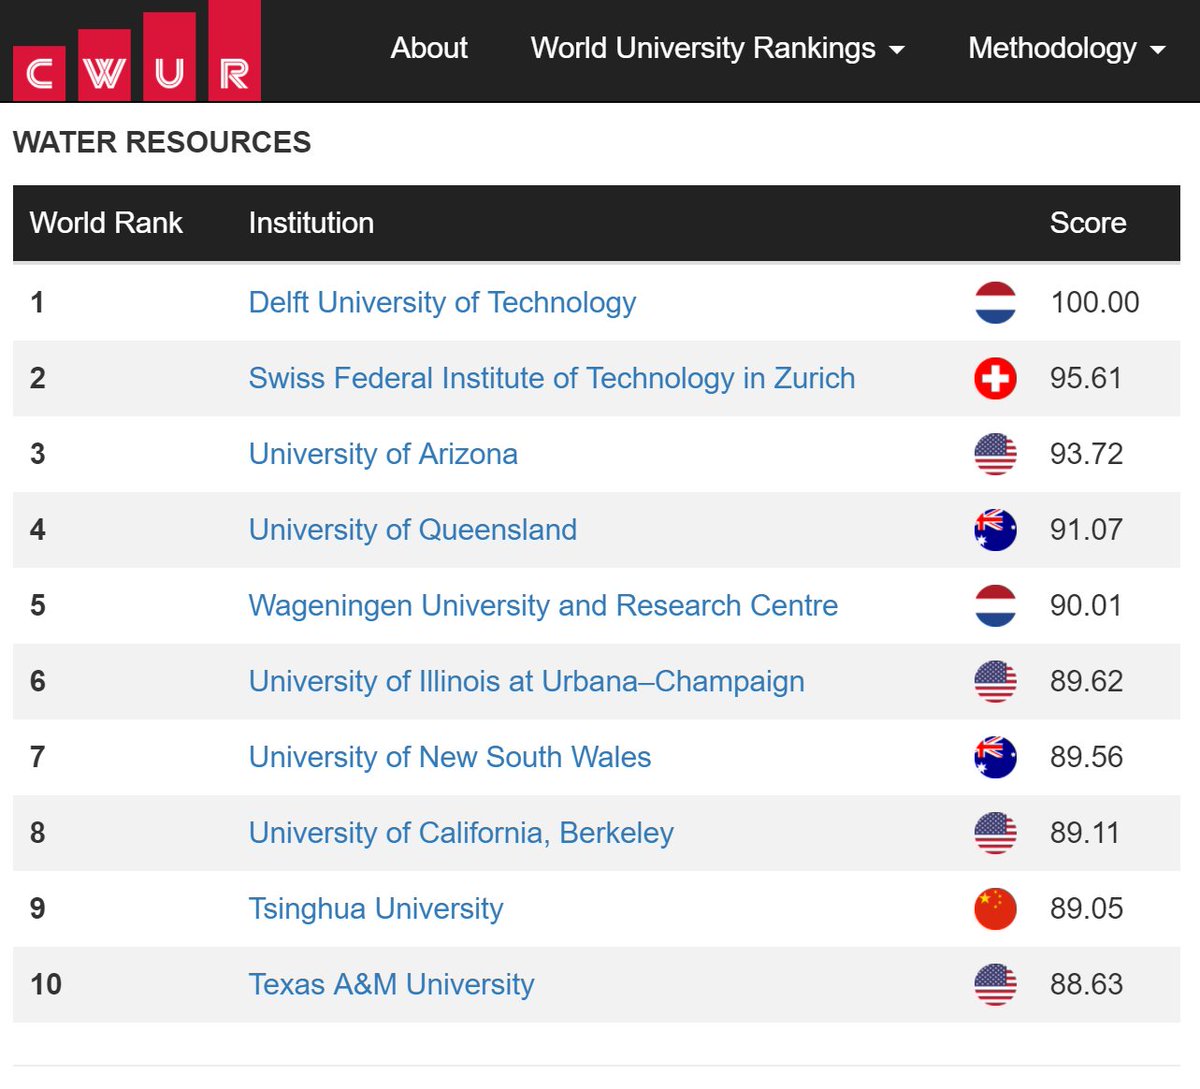Image resolution: width=1200 pixels, height=1089 pixels.
Task: Open University of New South Wales link
Action: click(x=450, y=757)
